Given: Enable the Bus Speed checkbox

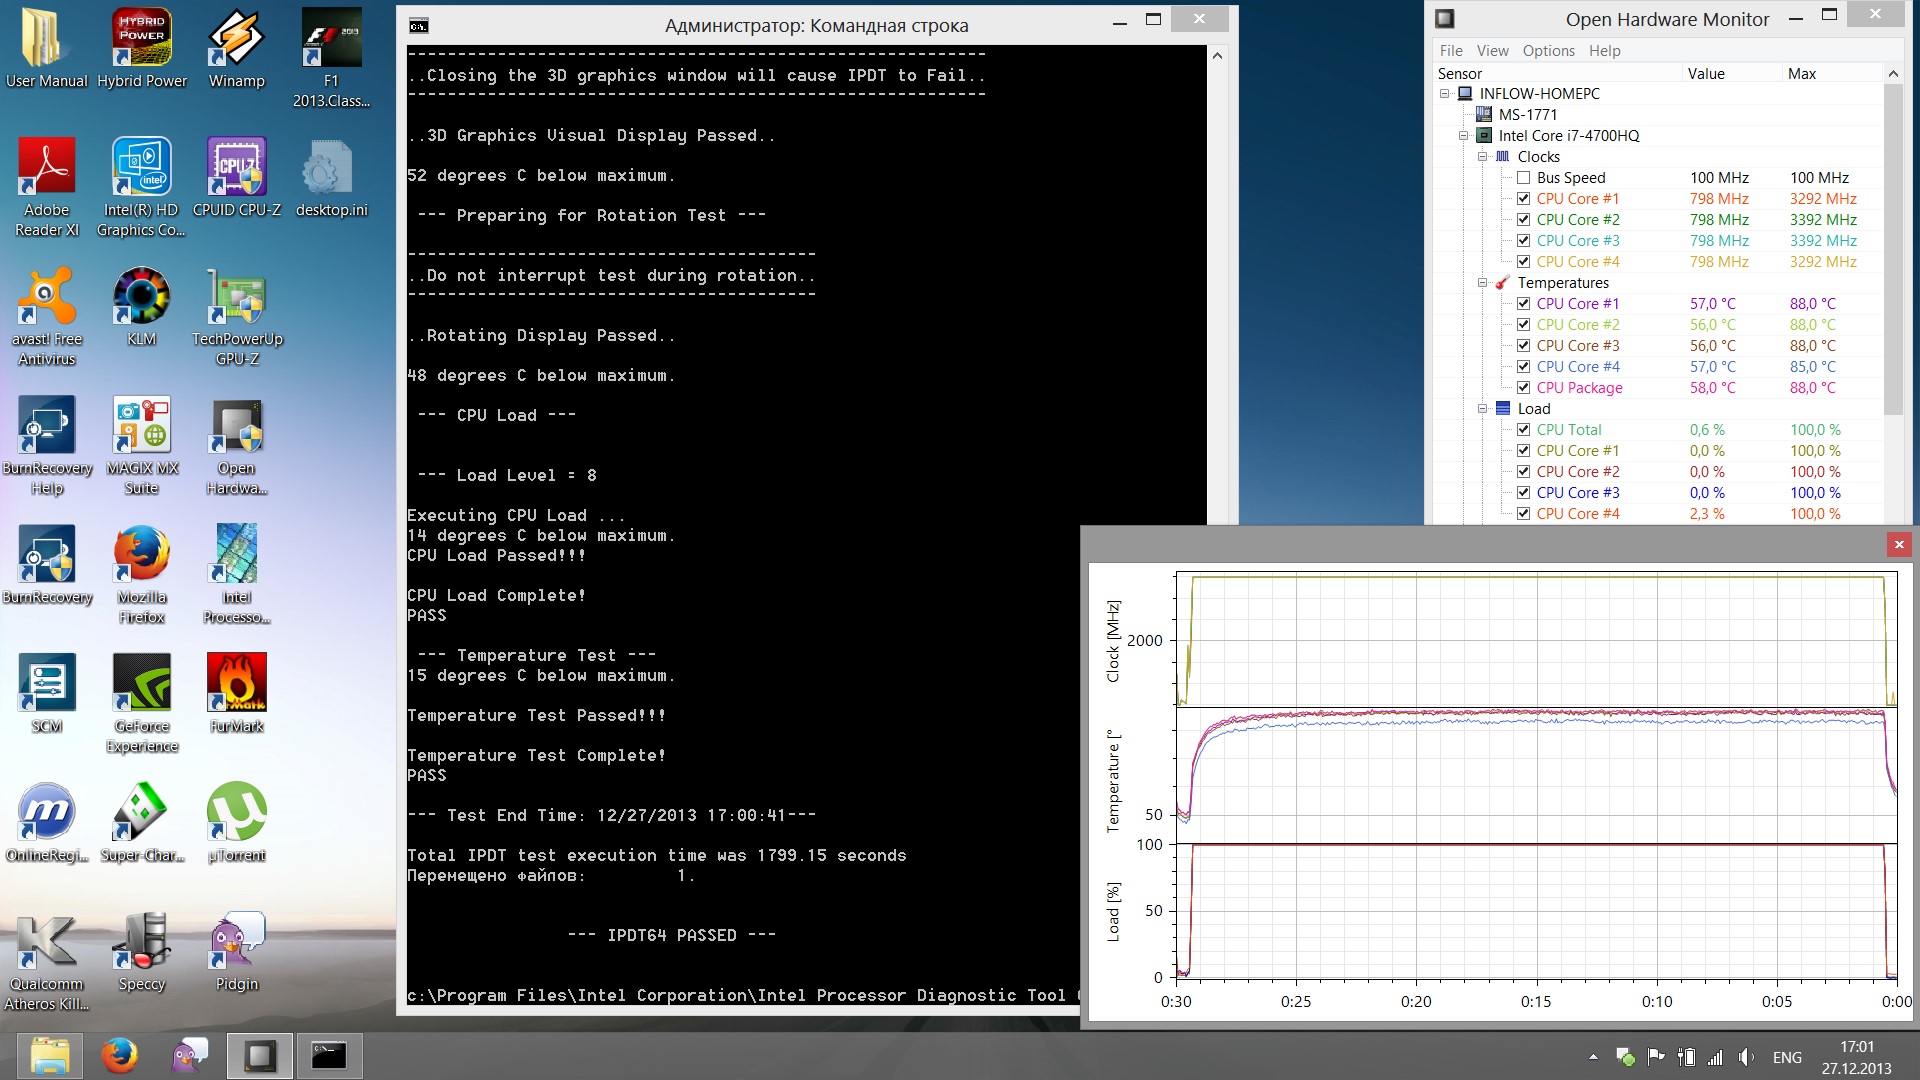Looking at the screenshot, I should click(1523, 178).
